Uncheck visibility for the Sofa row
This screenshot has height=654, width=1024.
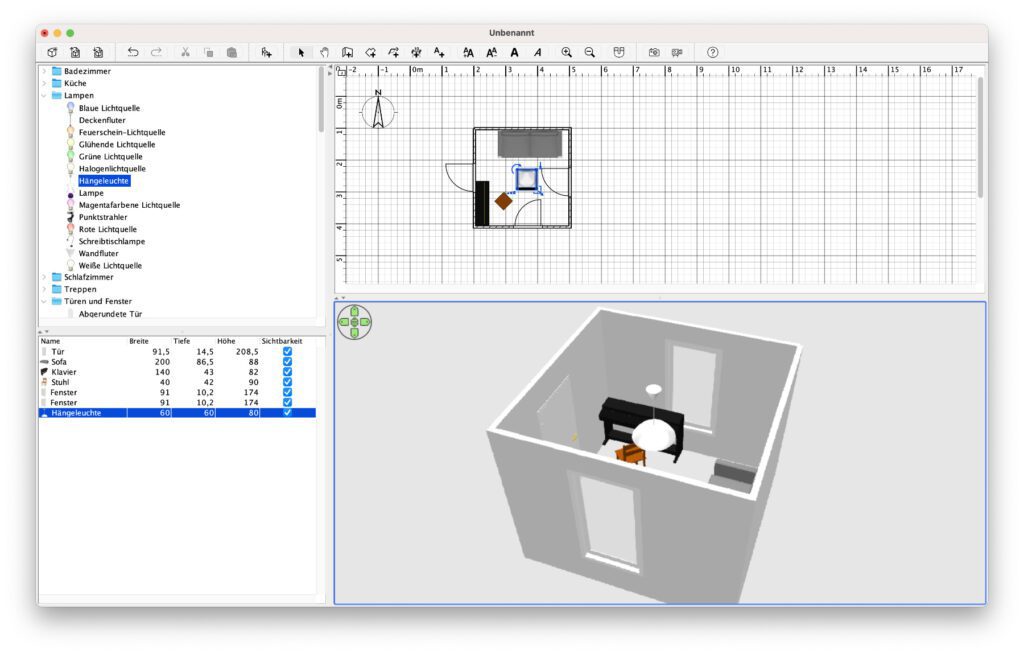pos(287,362)
